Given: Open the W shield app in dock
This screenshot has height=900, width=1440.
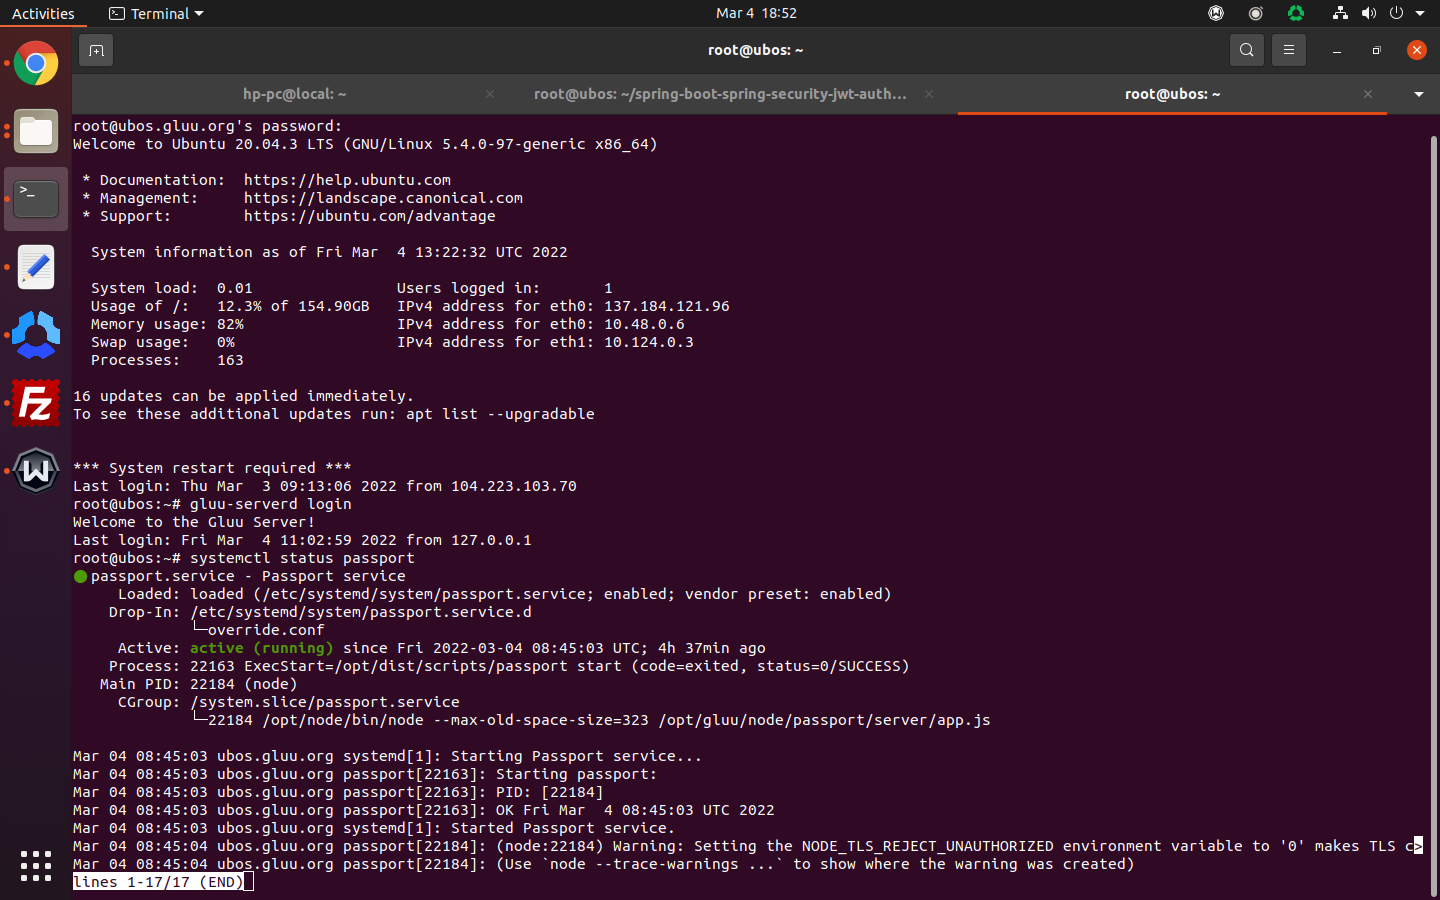Looking at the screenshot, I should tap(36, 470).
